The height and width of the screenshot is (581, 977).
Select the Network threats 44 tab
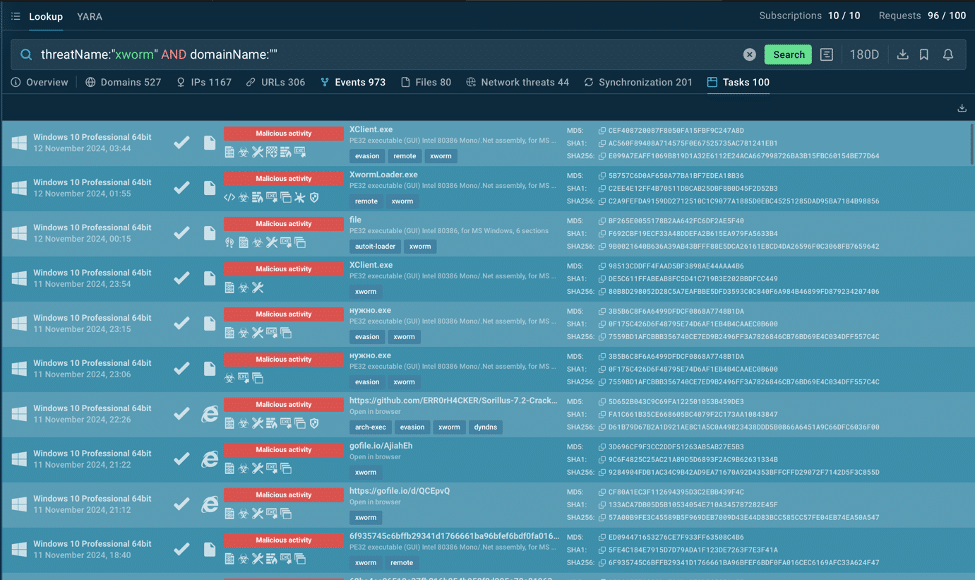(x=516, y=82)
